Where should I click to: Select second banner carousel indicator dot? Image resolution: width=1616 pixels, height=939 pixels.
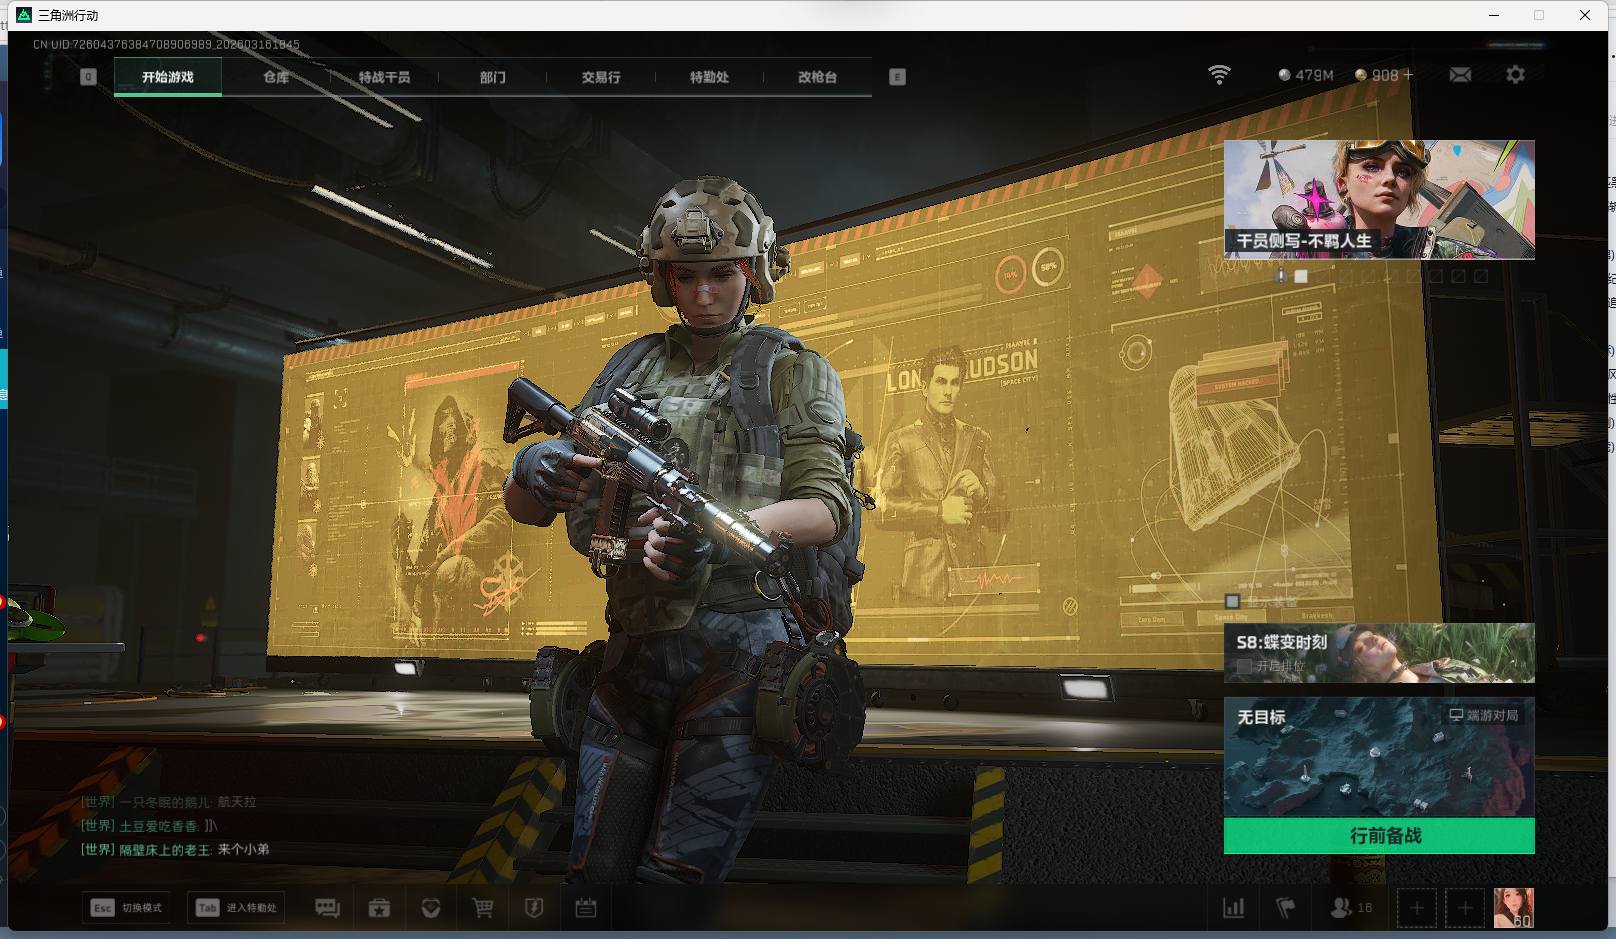[x=1301, y=276]
